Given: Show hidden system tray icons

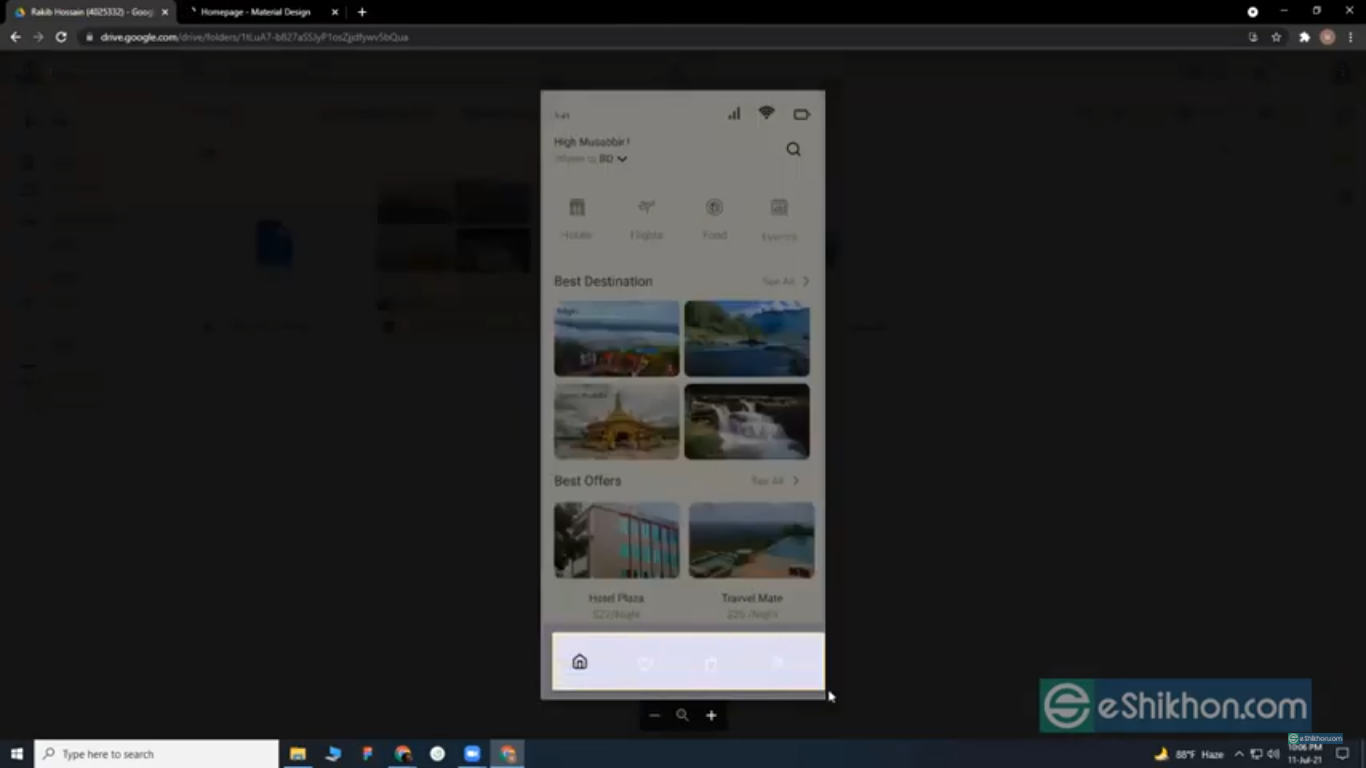Looking at the screenshot, I should (1239, 754).
